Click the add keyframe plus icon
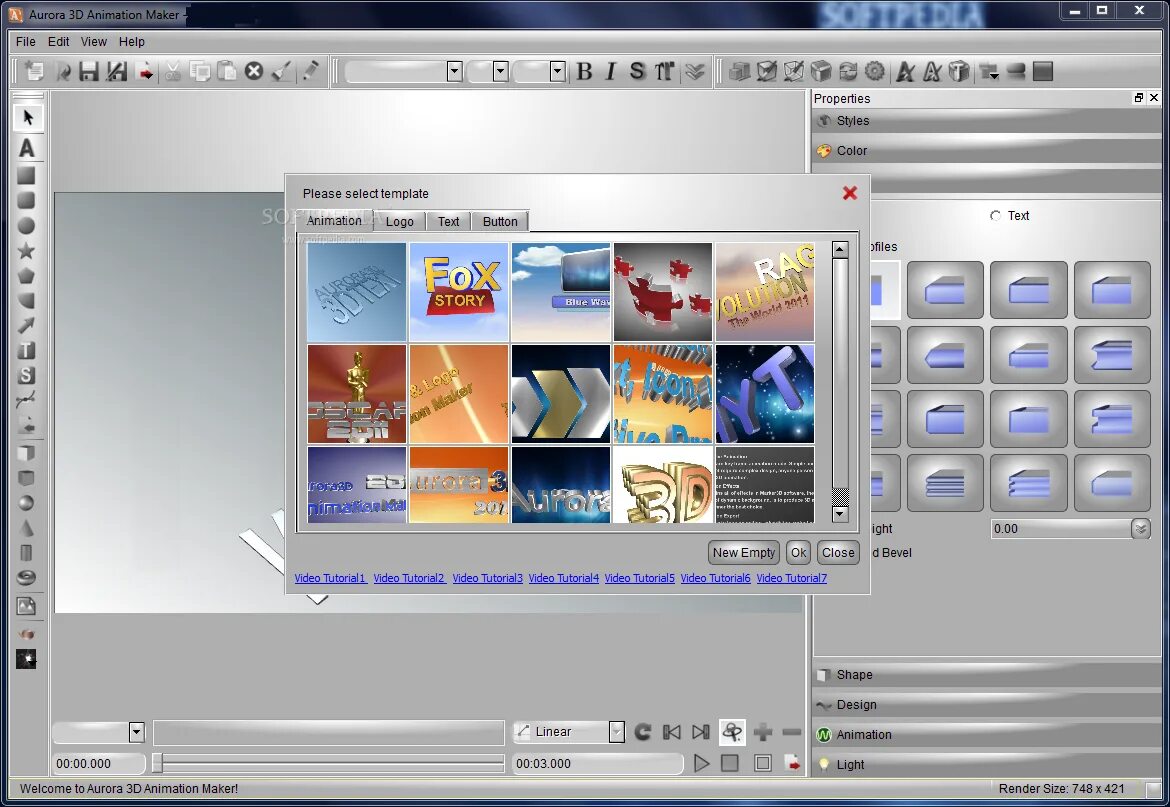 (x=763, y=732)
